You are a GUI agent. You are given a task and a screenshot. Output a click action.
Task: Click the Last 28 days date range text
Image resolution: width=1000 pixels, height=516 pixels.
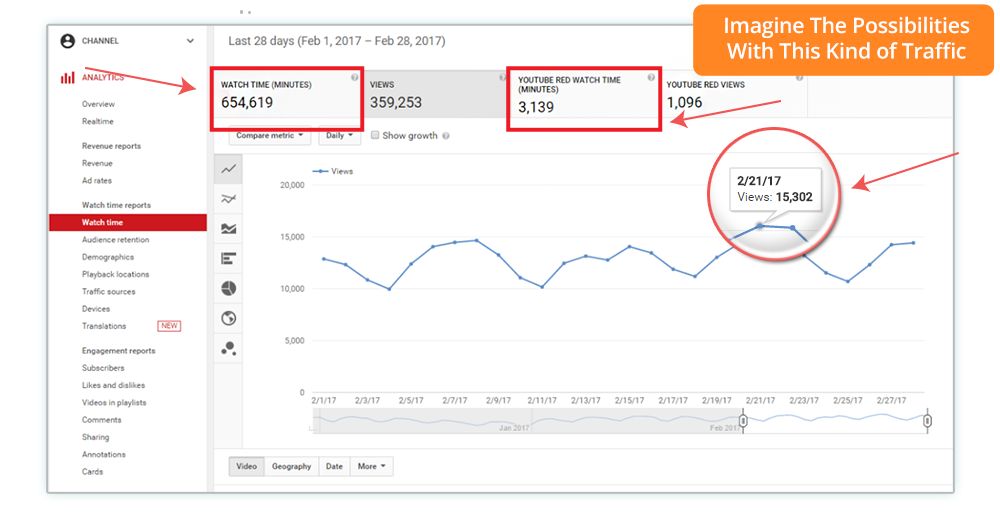tap(337, 41)
